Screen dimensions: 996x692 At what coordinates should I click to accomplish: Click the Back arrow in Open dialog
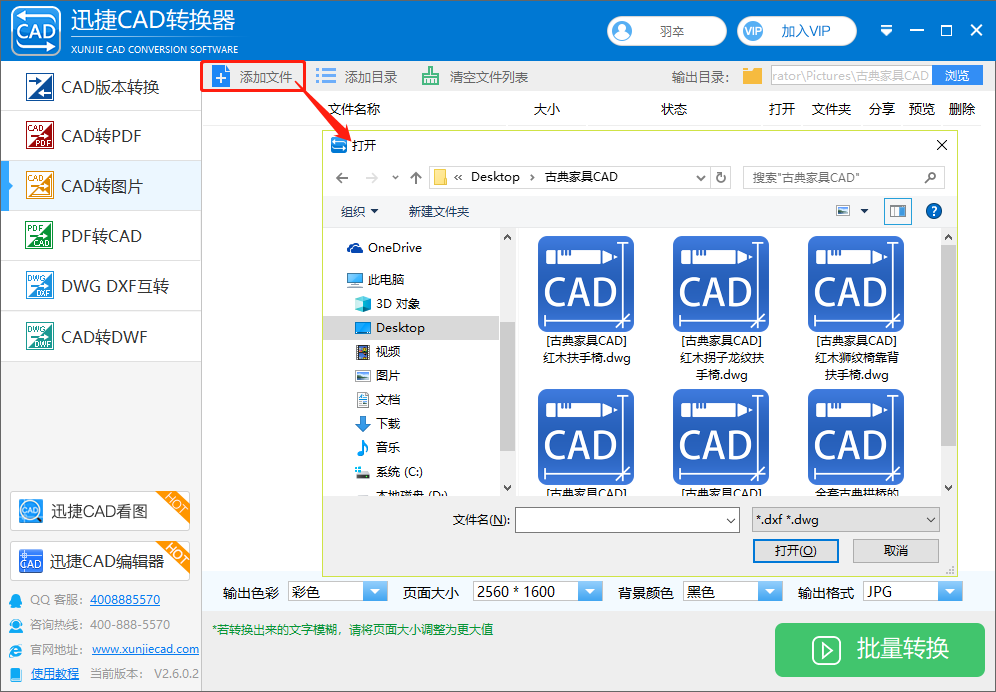tap(342, 178)
